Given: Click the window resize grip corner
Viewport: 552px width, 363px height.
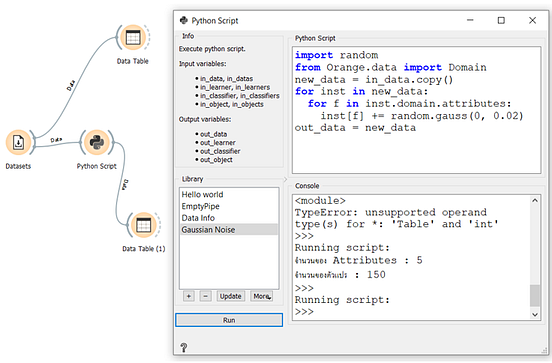Looking at the screenshot, I should coord(545,350).
